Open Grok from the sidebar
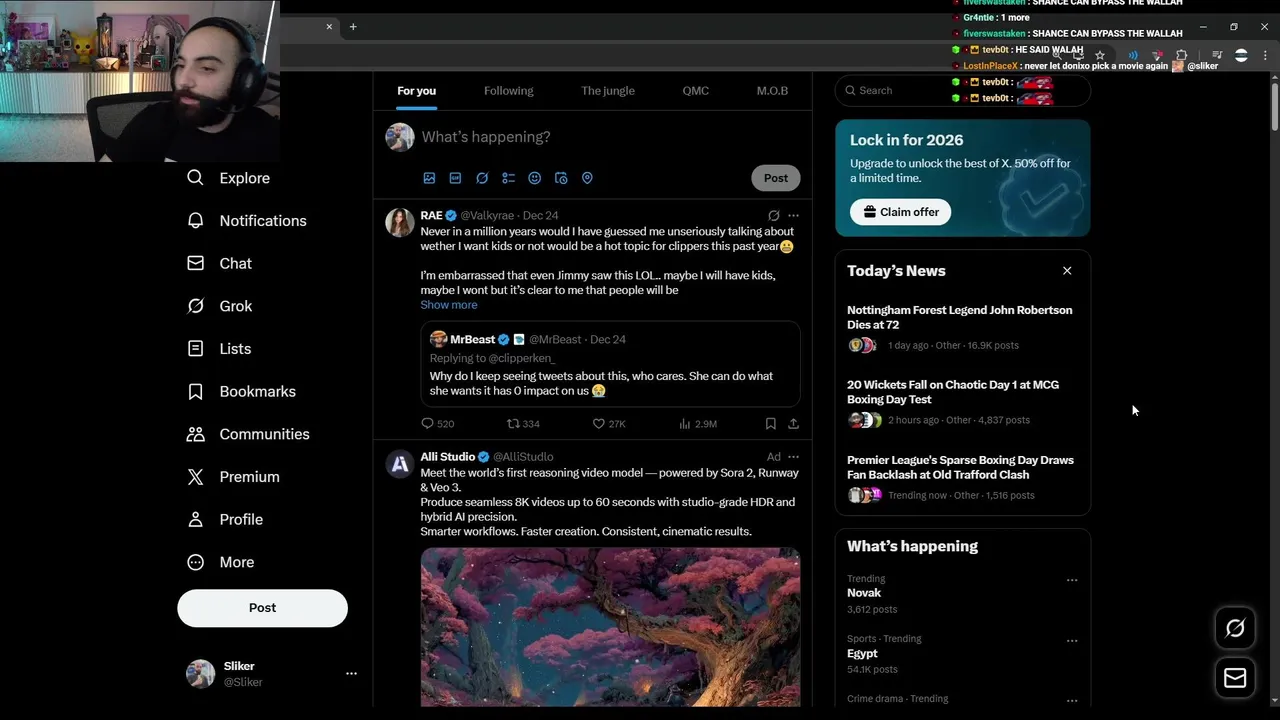Viewport: 1280px width, 720px height. [219, 306]
